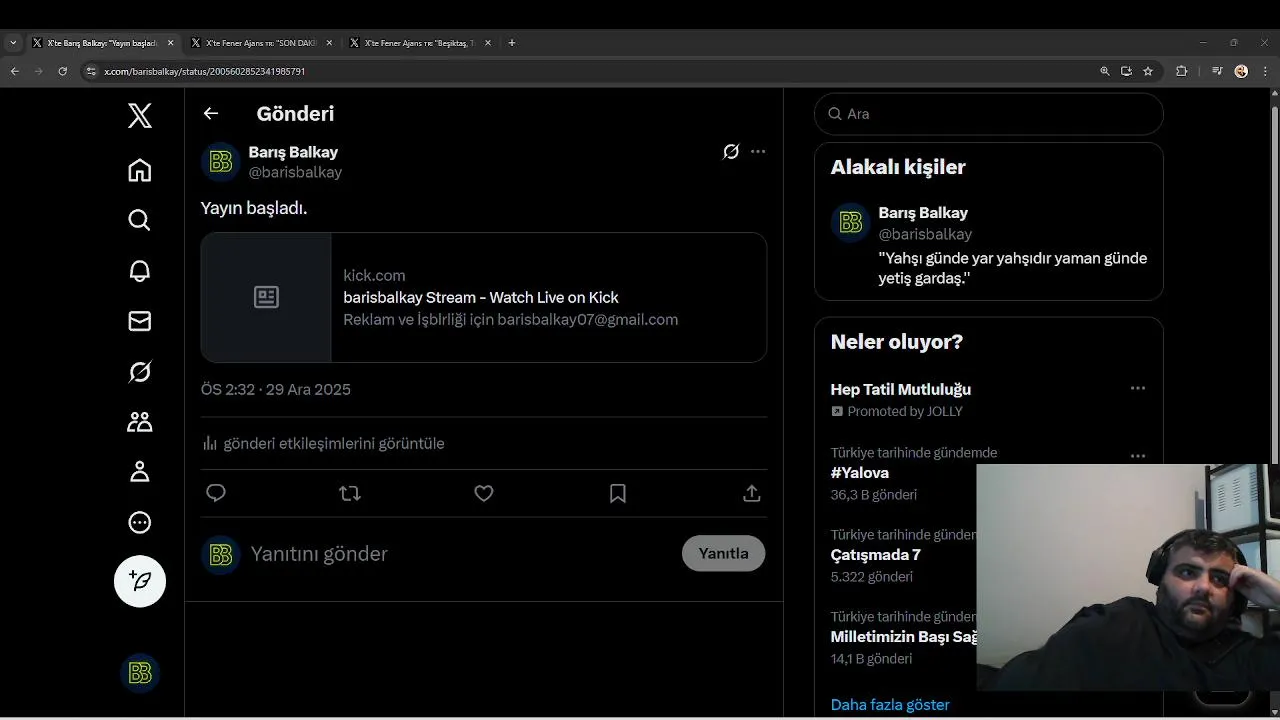Image resolution: width=1280 pixels, height=720 pixels.
Task: Open @barisbalkay handle under post author
Action: tap(295, 172)
